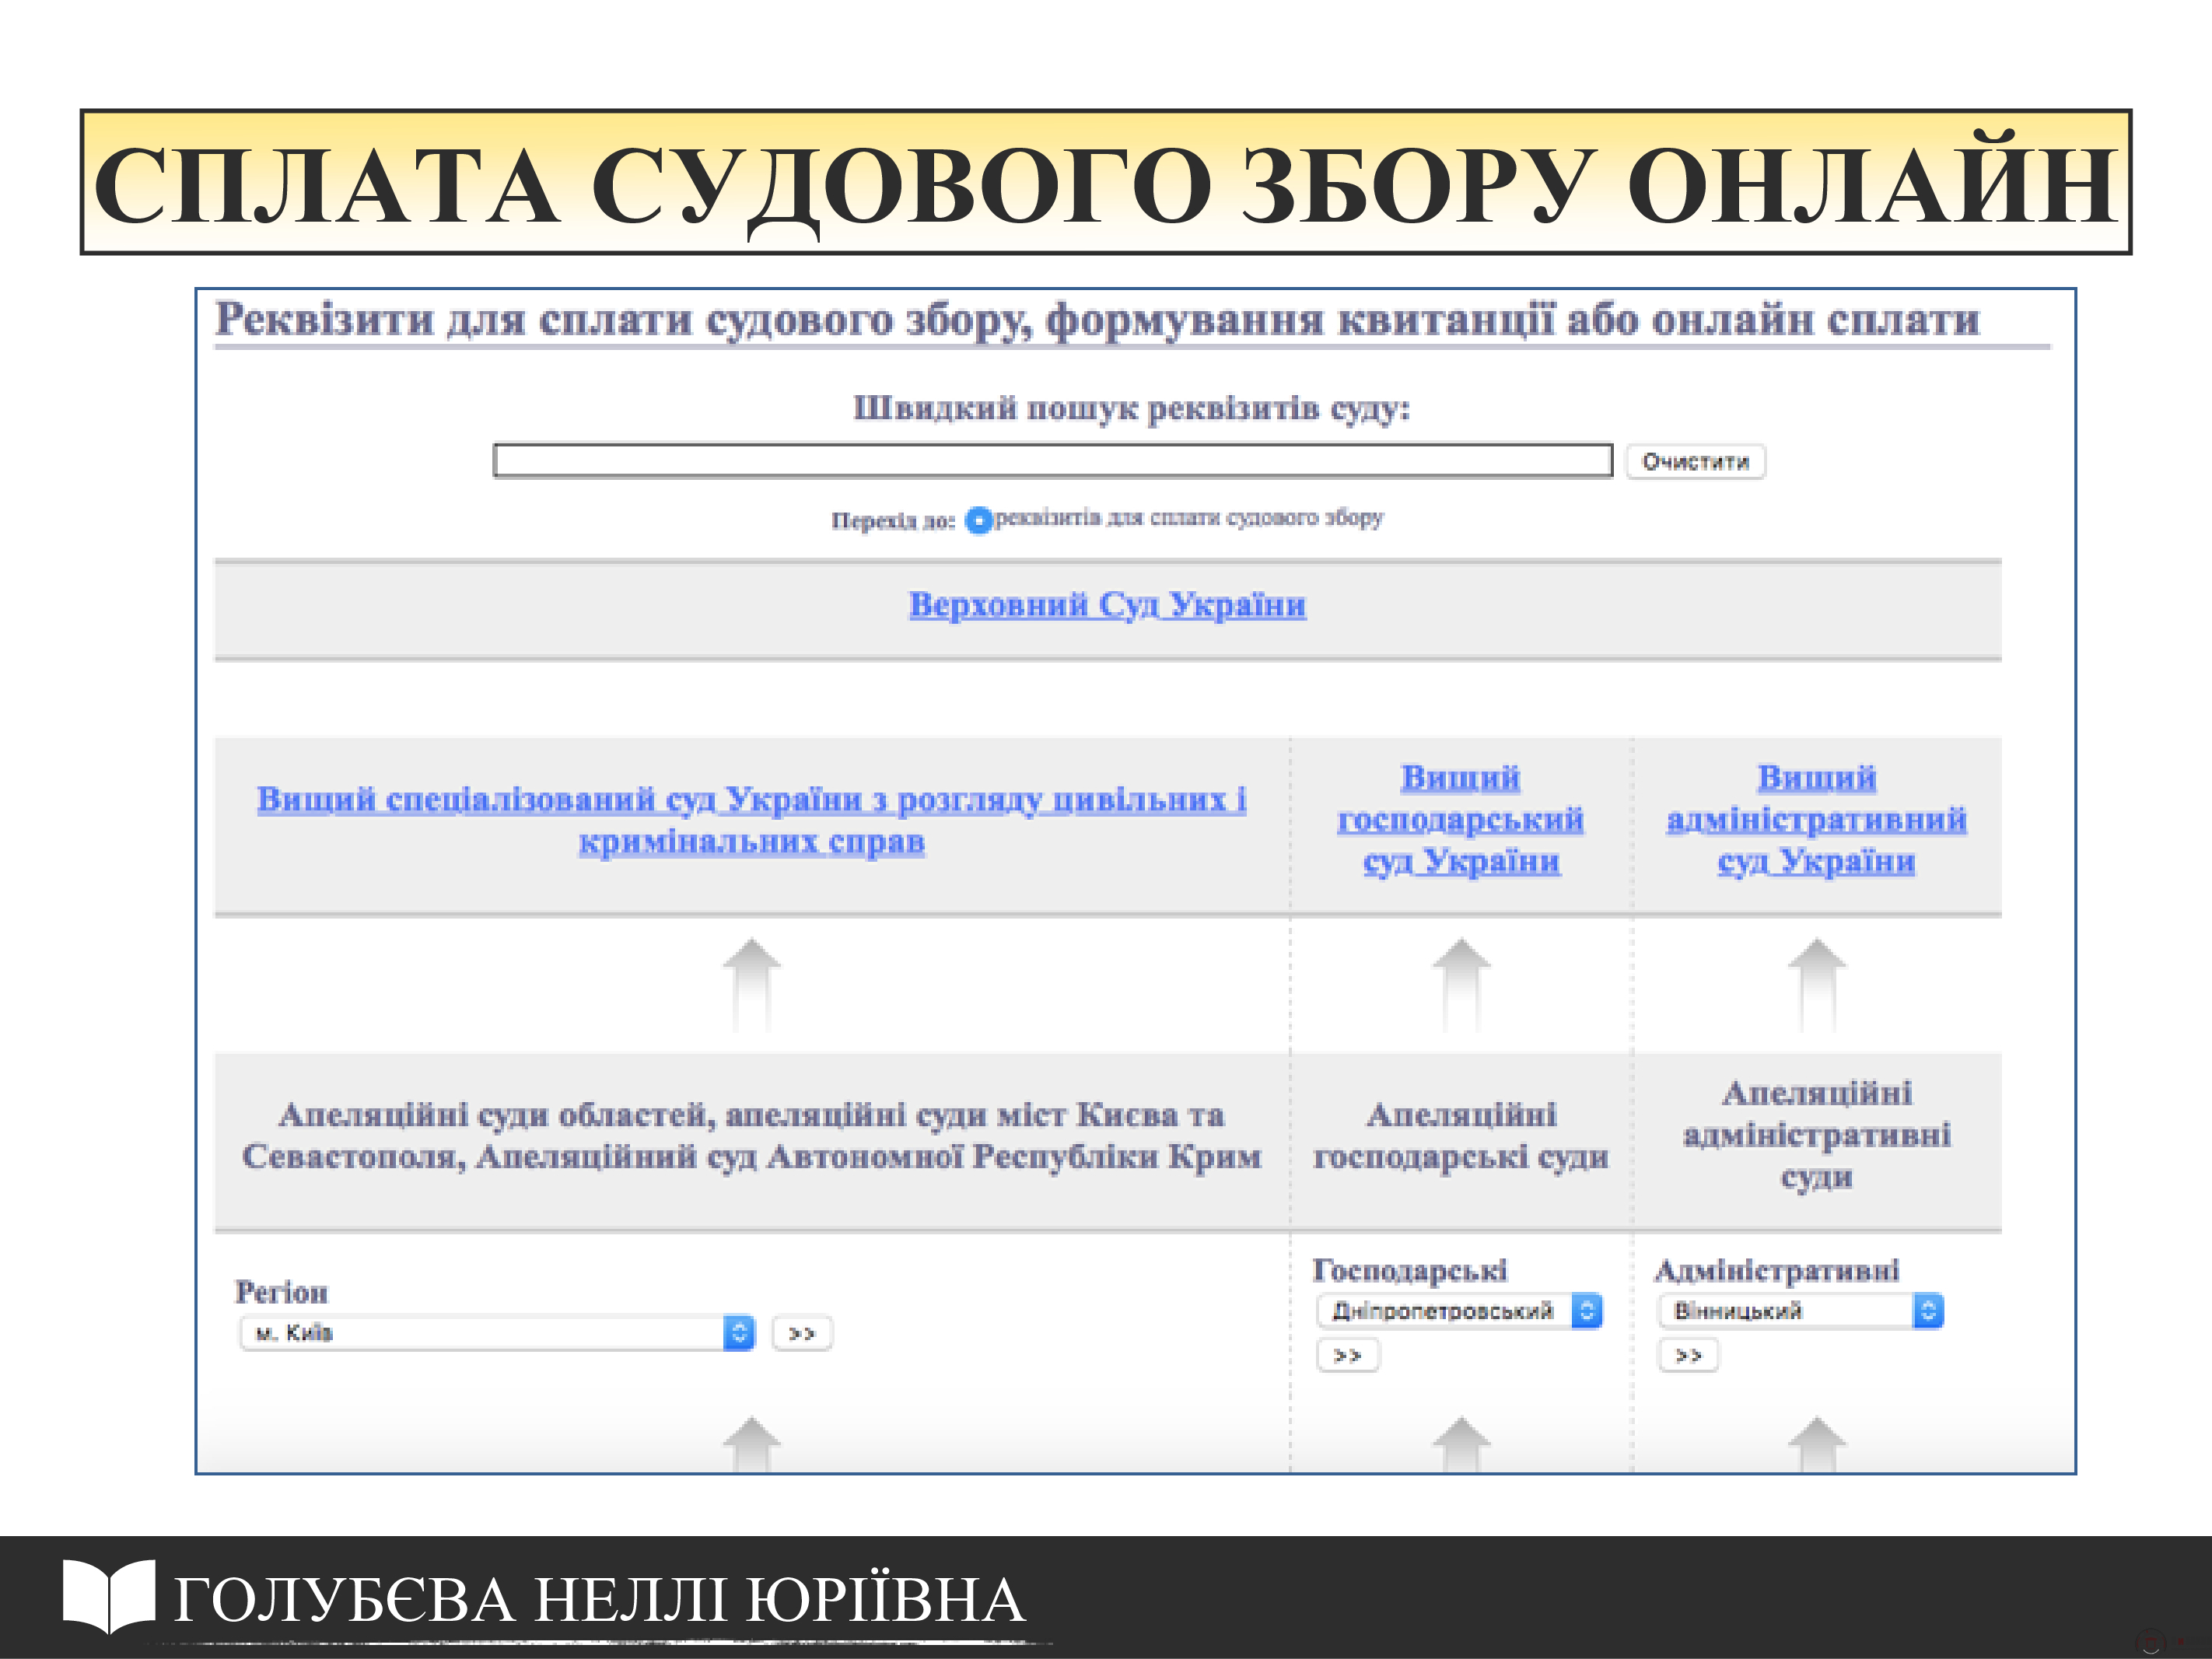Open the Адміністративні Вінницький dropdown
The height and width of the screenshot is (1659, 2212).
pyautogui.click(x=1800, y=1310)
